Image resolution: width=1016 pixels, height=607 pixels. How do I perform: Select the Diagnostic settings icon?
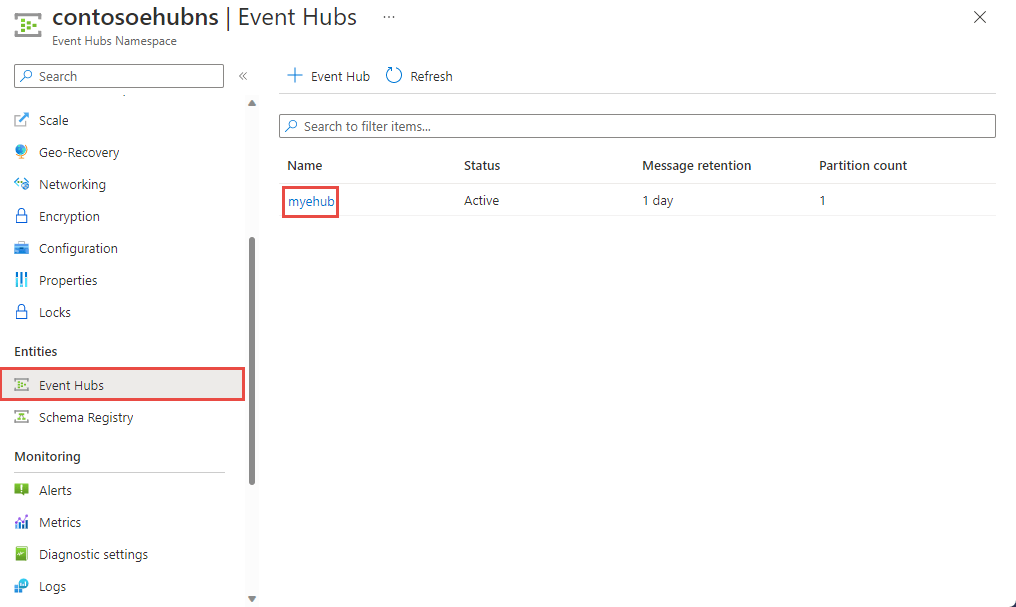tap(21, 554)
